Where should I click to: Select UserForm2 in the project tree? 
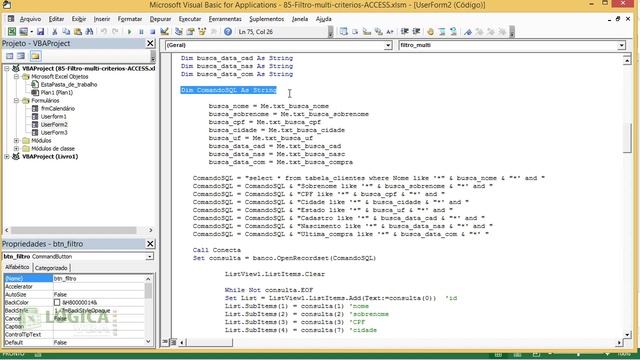pyautogui.click(x=54, y=124)
